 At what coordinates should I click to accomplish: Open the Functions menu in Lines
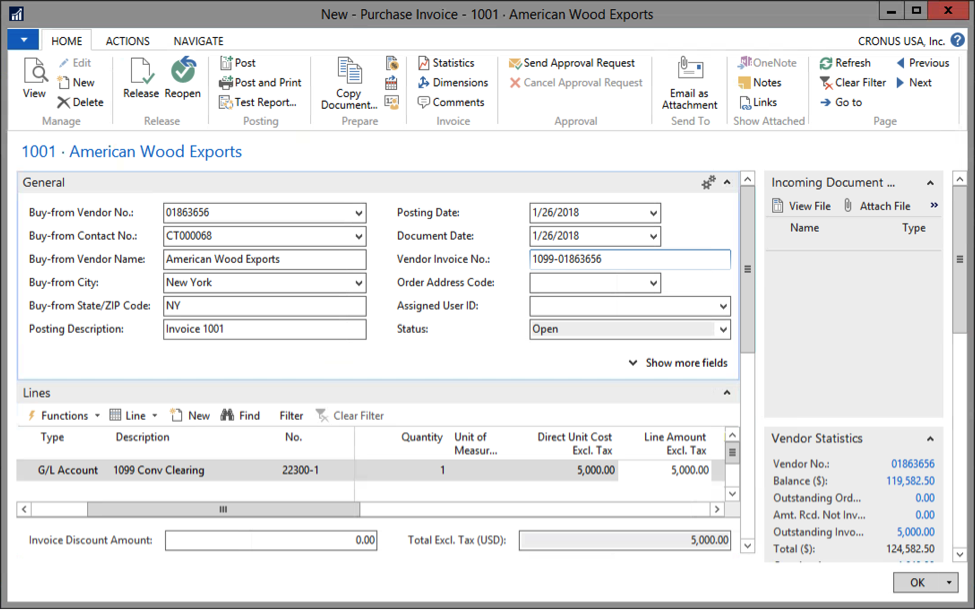coord(63,415)
